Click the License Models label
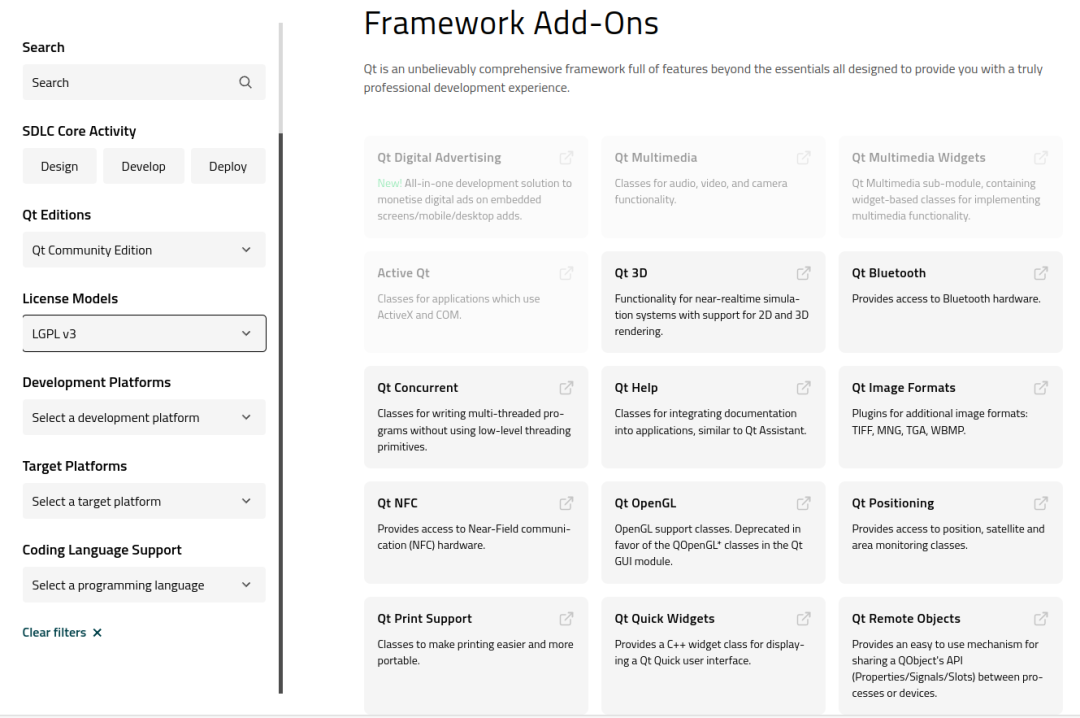 click(70, 298)
